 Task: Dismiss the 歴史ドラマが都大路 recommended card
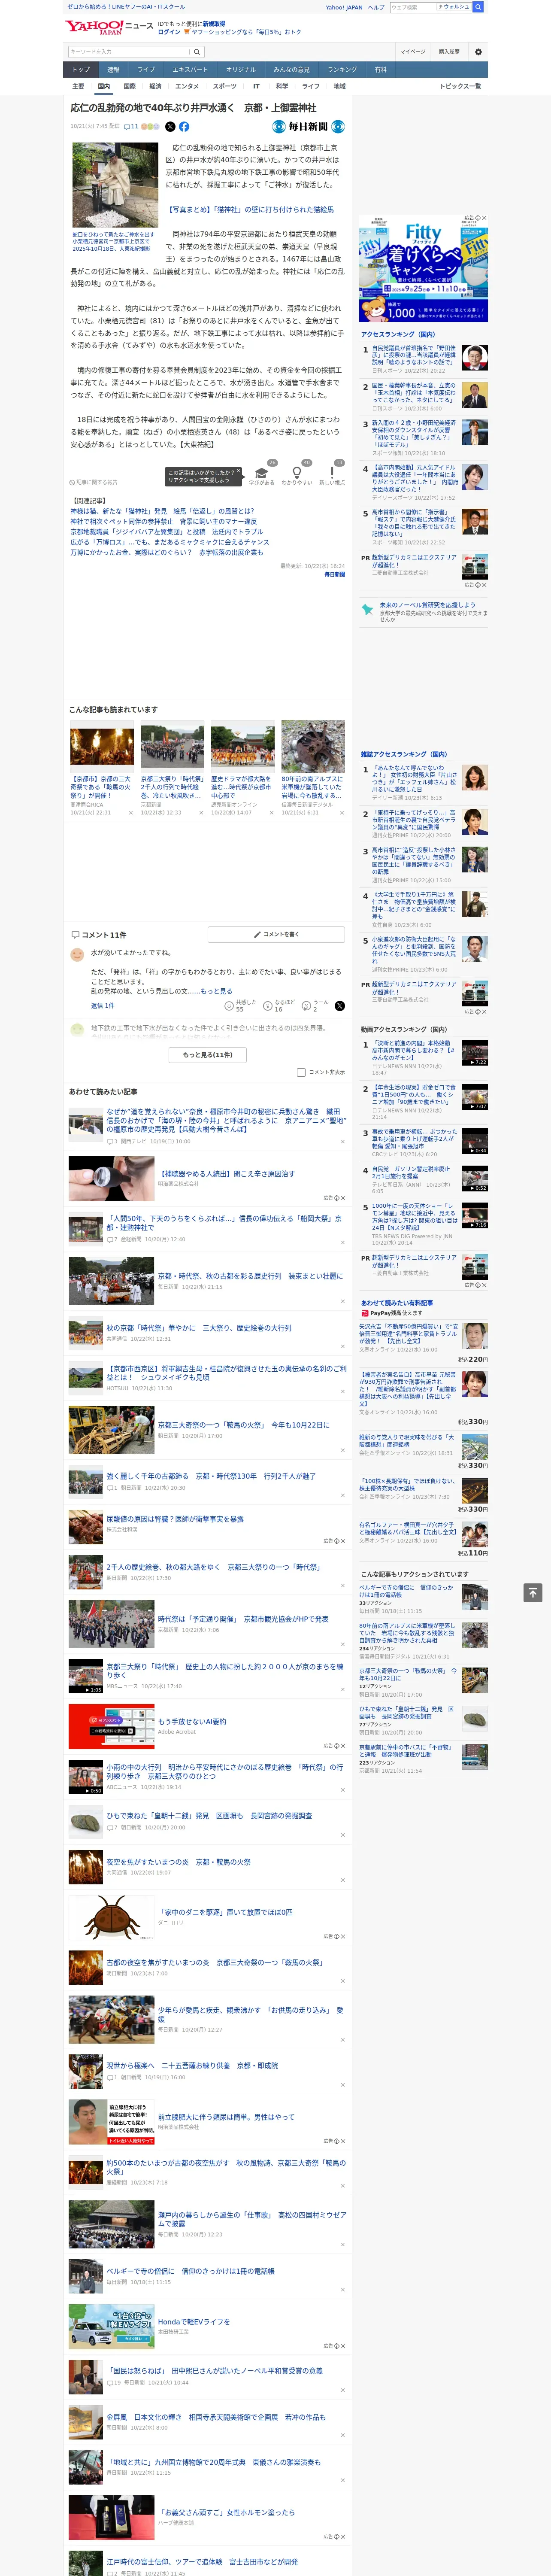pos(271,813)
